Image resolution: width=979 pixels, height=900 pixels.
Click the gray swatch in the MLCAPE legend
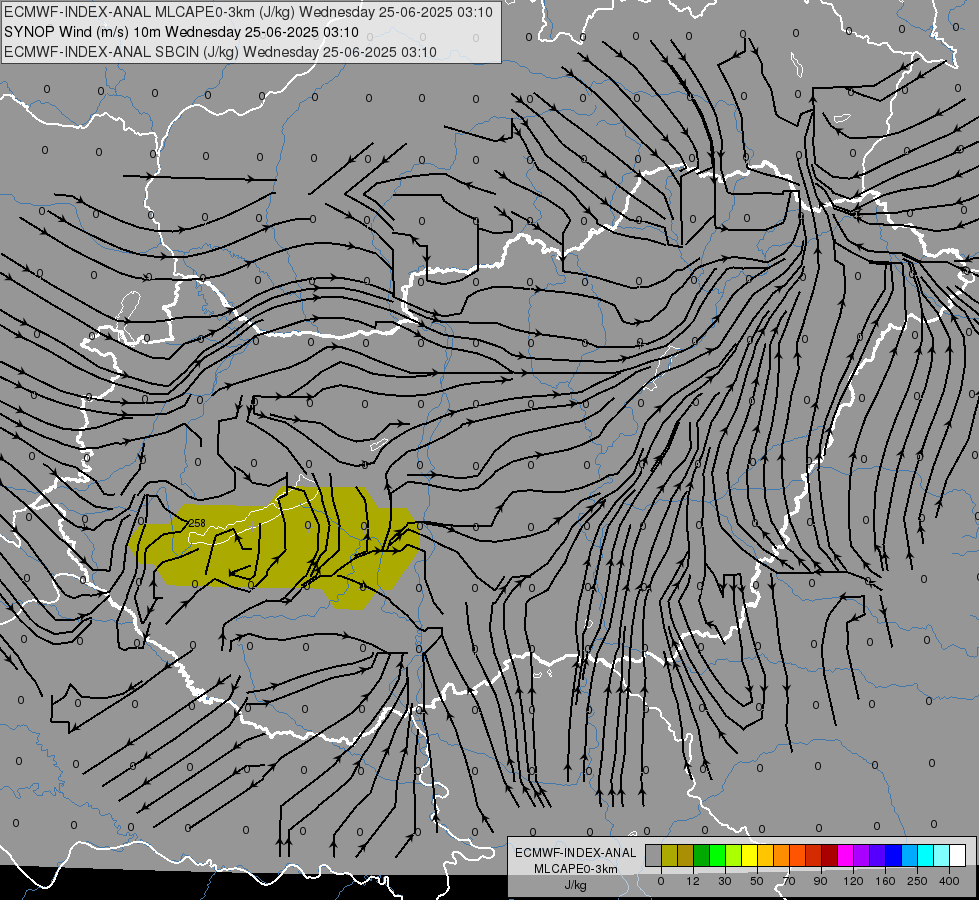click(x=654, y=855)
